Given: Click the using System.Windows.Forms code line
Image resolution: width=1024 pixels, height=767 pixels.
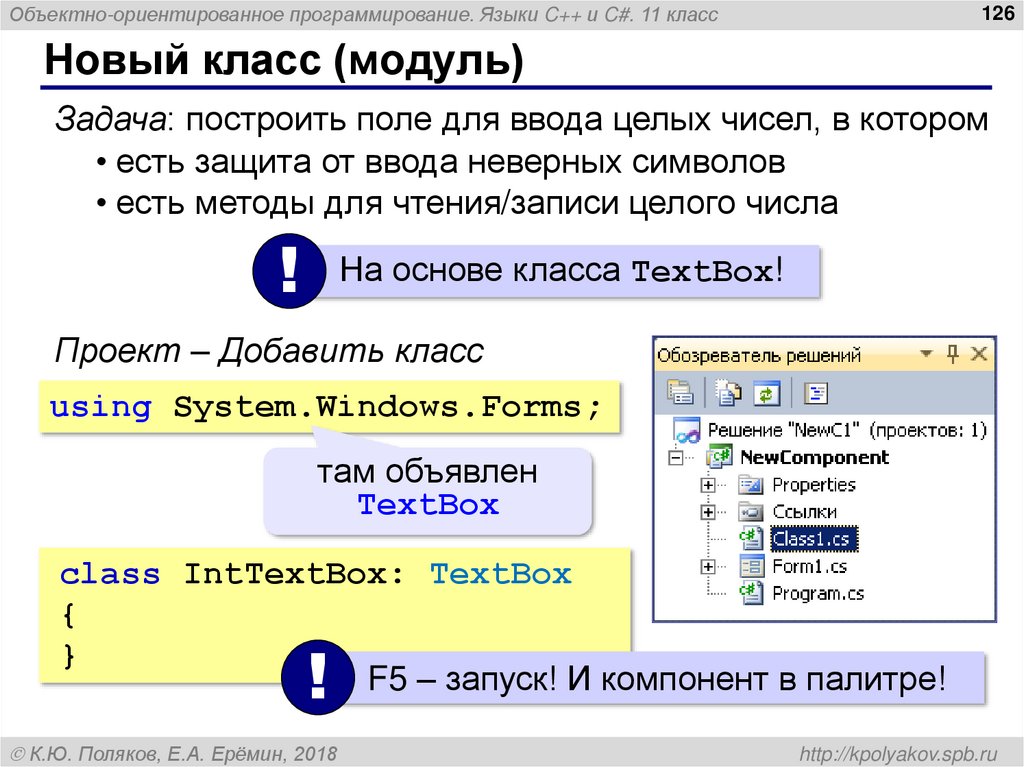Looking at the screenshot, I should coord(329,408).
